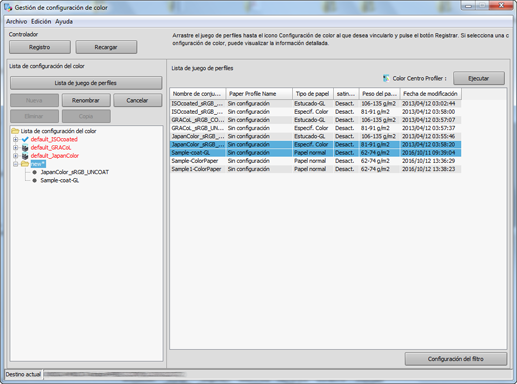The height and width of the screenshot is (384, 517).
Task: Click the Recargar button
Action: (106, 47)
